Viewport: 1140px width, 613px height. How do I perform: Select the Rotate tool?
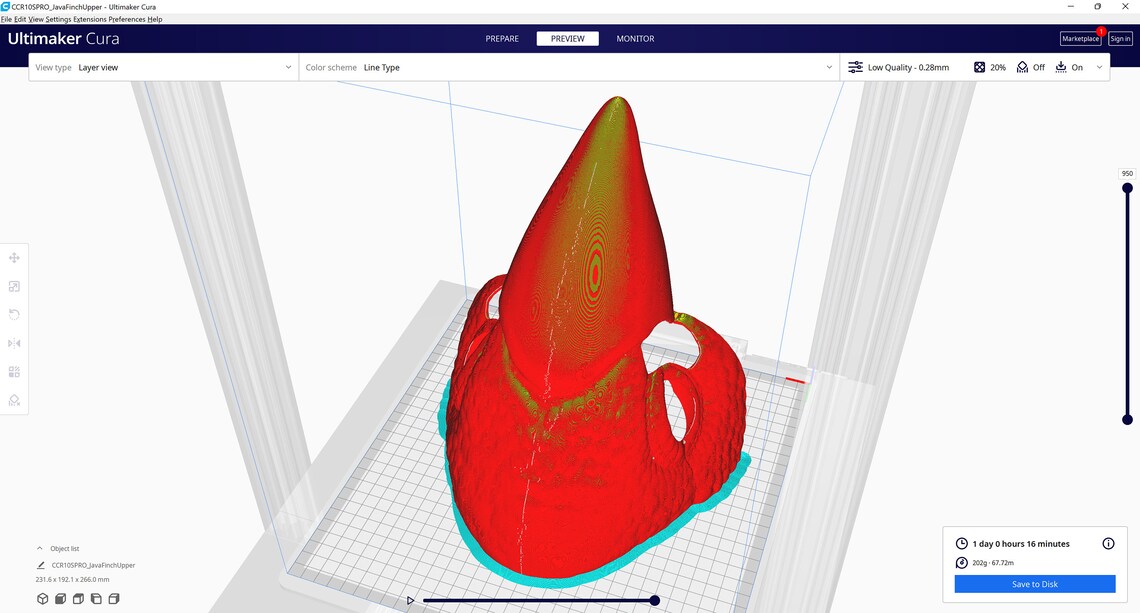(x=14, y=314)
